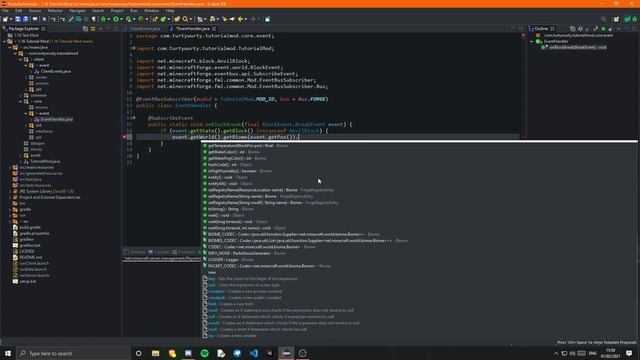Screen dimensions: 640x360
Task: Click the Windows taskbar search box
Action: [x=73, y=353]
